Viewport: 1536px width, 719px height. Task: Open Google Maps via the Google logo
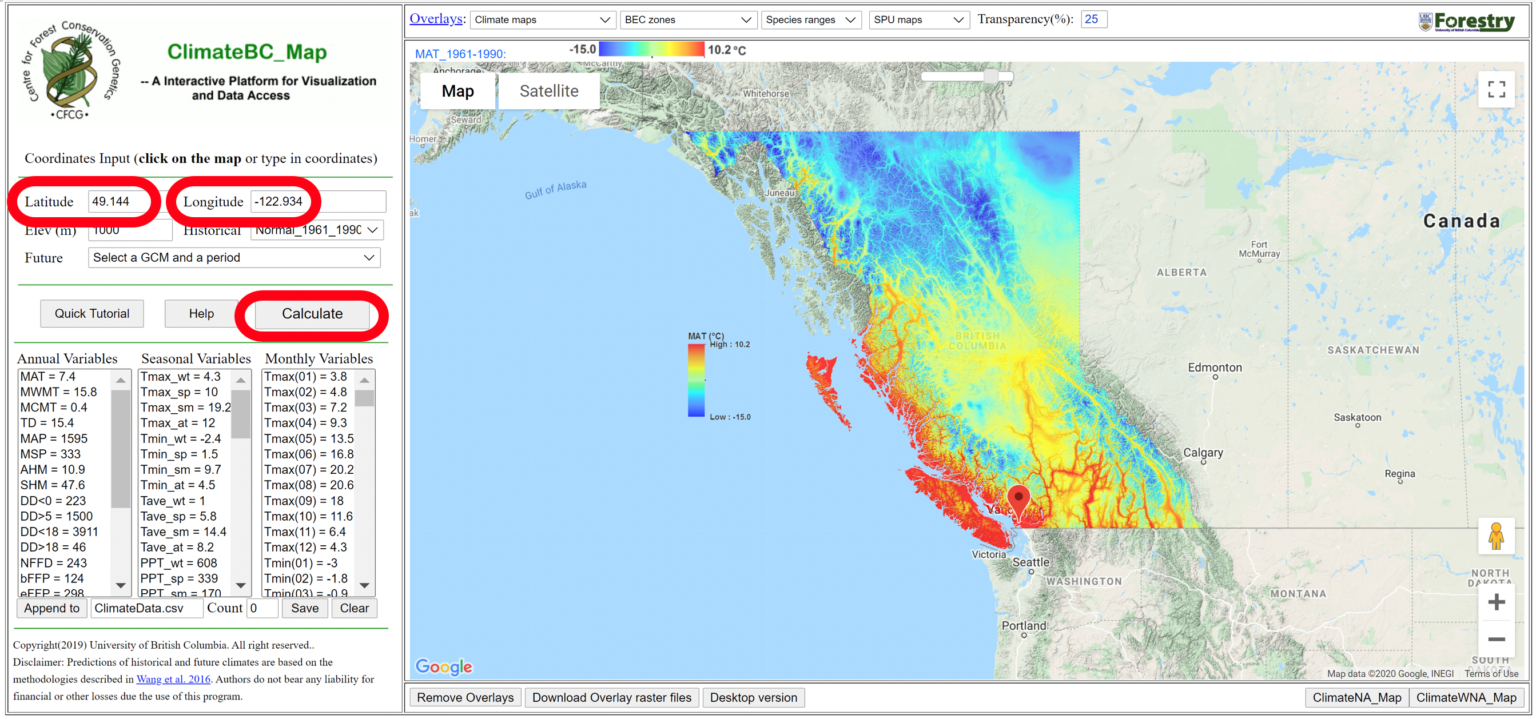click(x=443, y=666)
